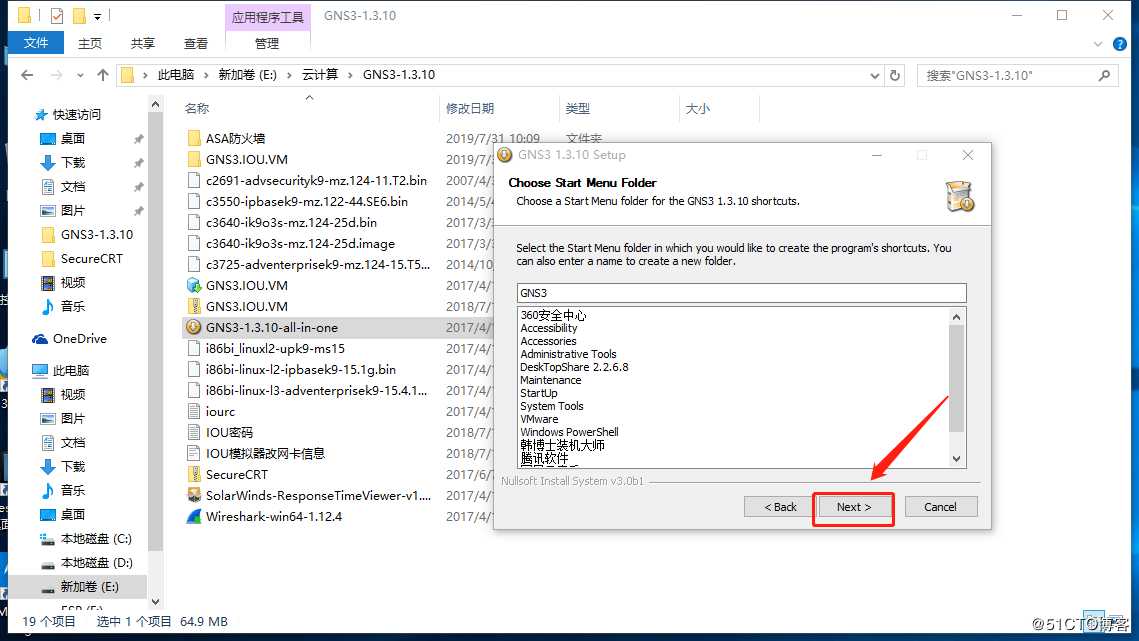
Task: Go forward in Explorer navigation
Action: [56, 75]
